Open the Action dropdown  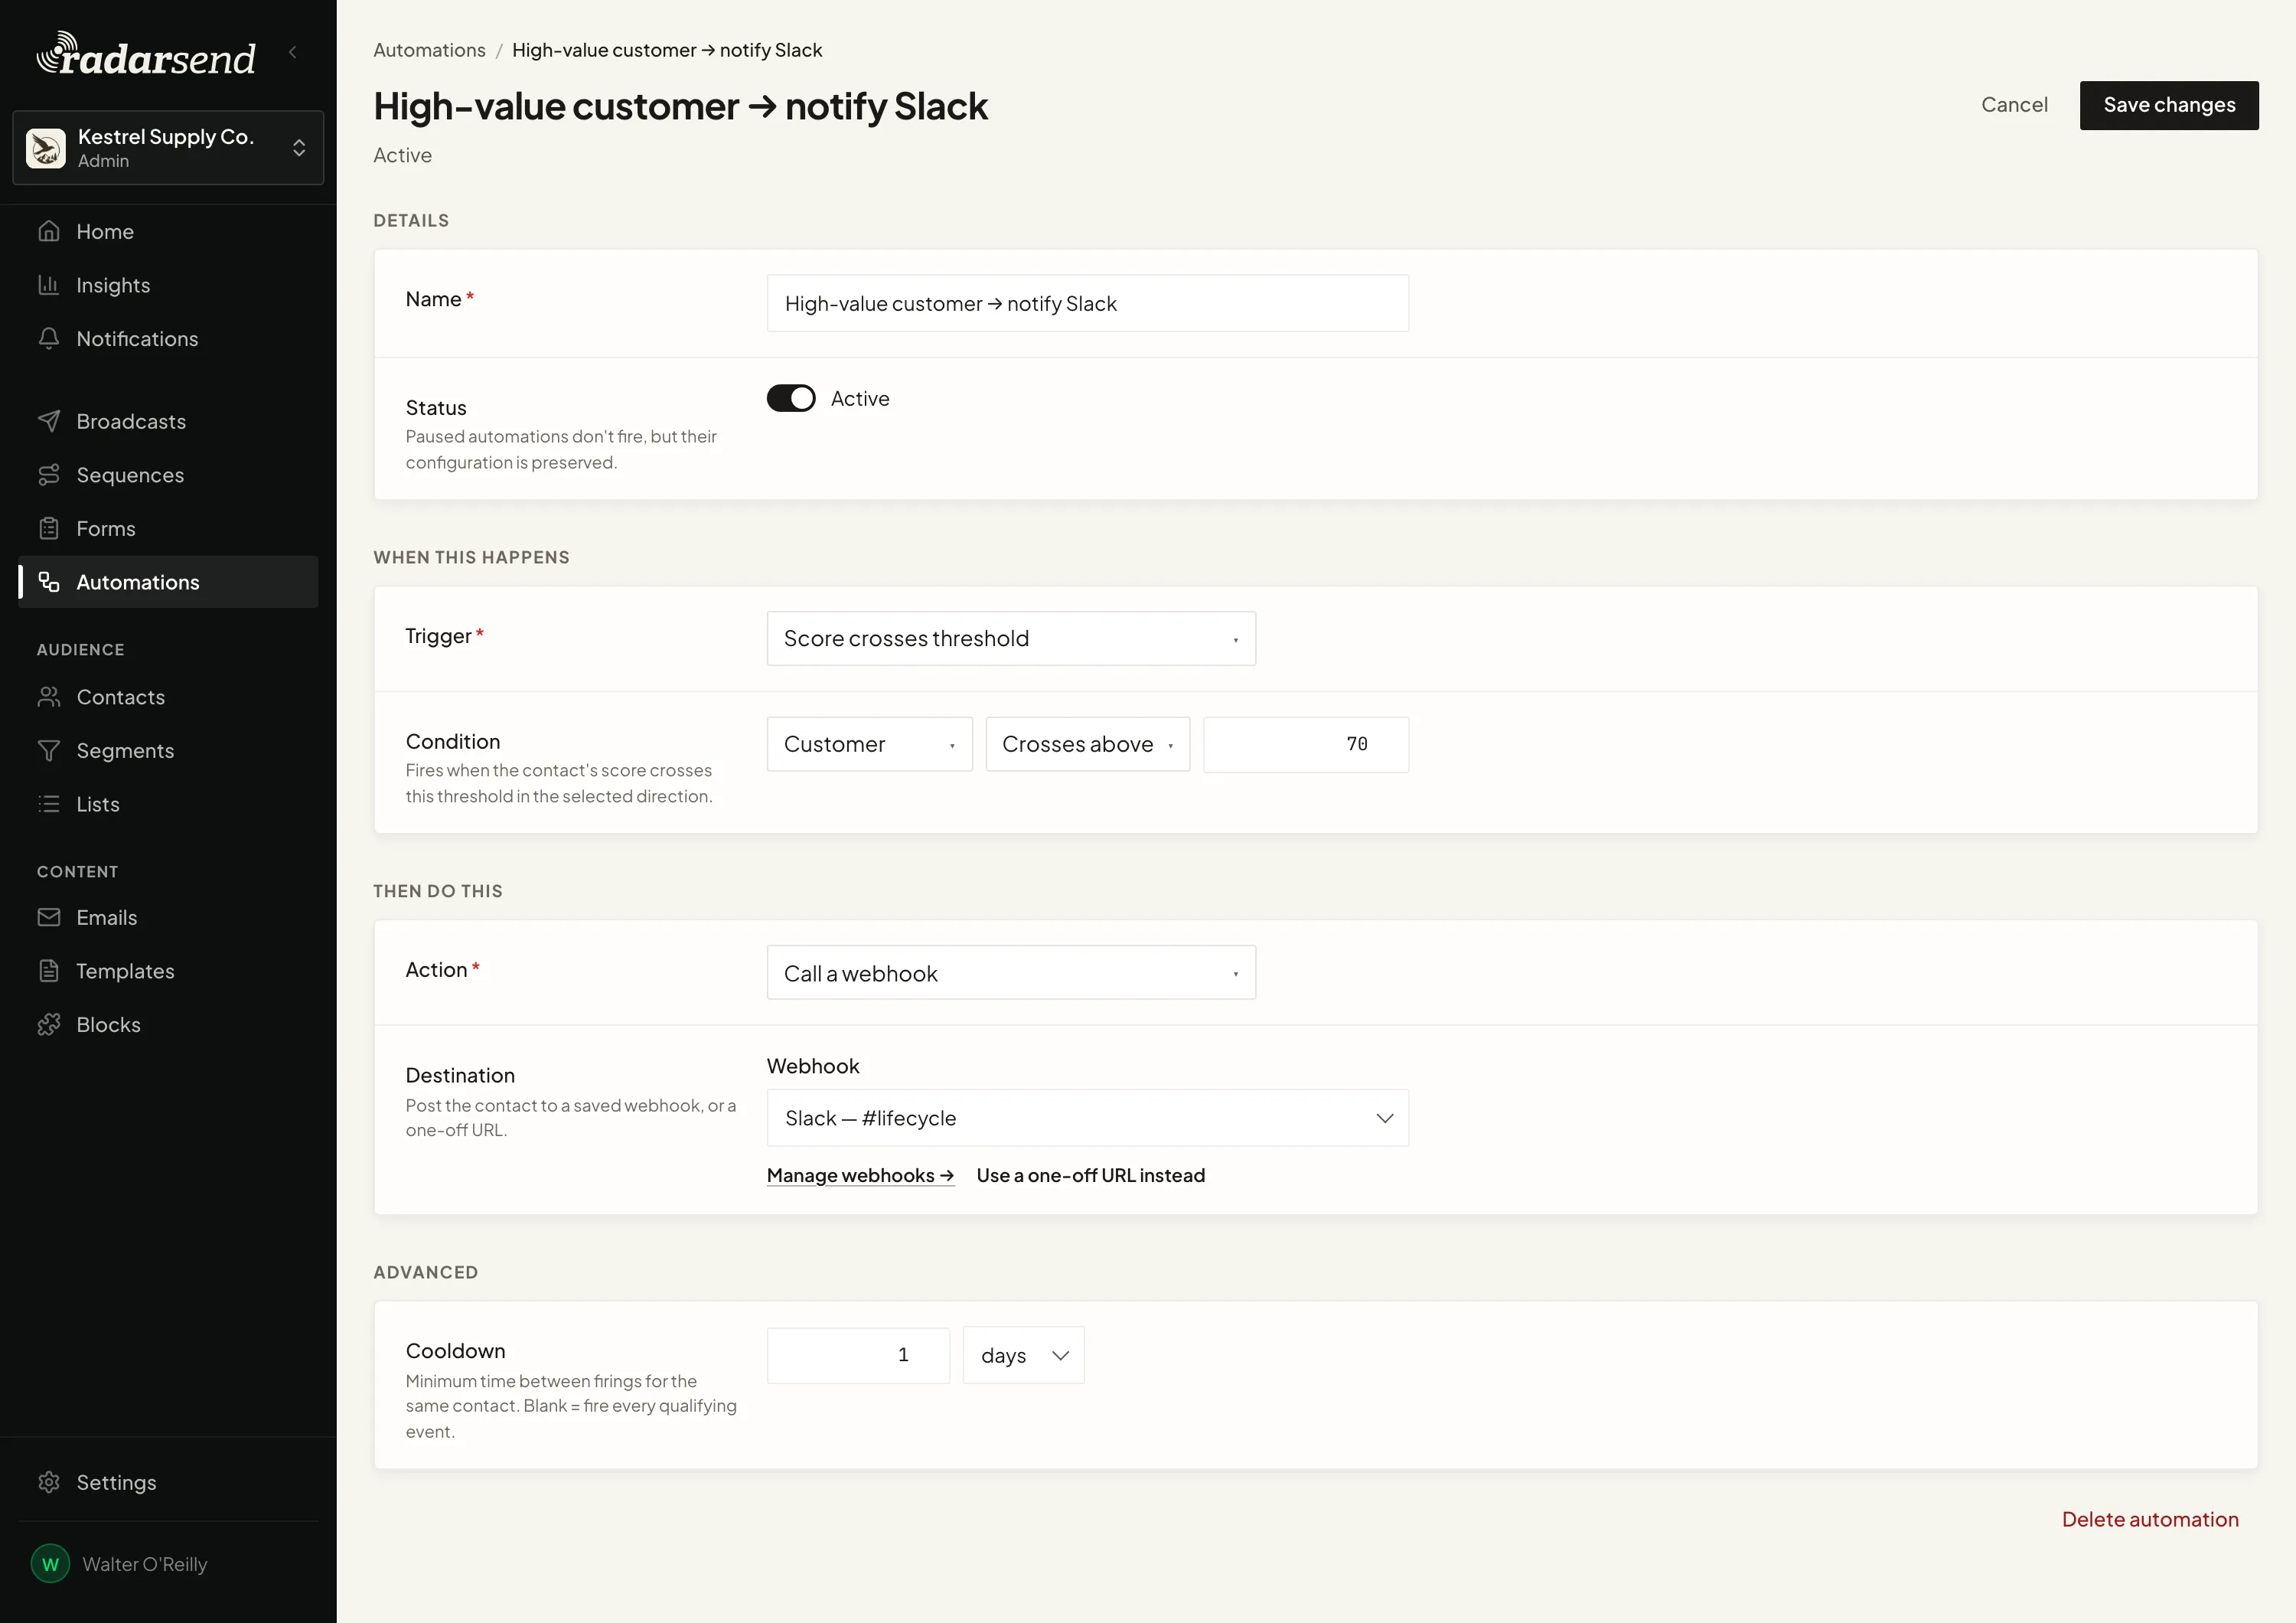click(x=1011, y=973)
